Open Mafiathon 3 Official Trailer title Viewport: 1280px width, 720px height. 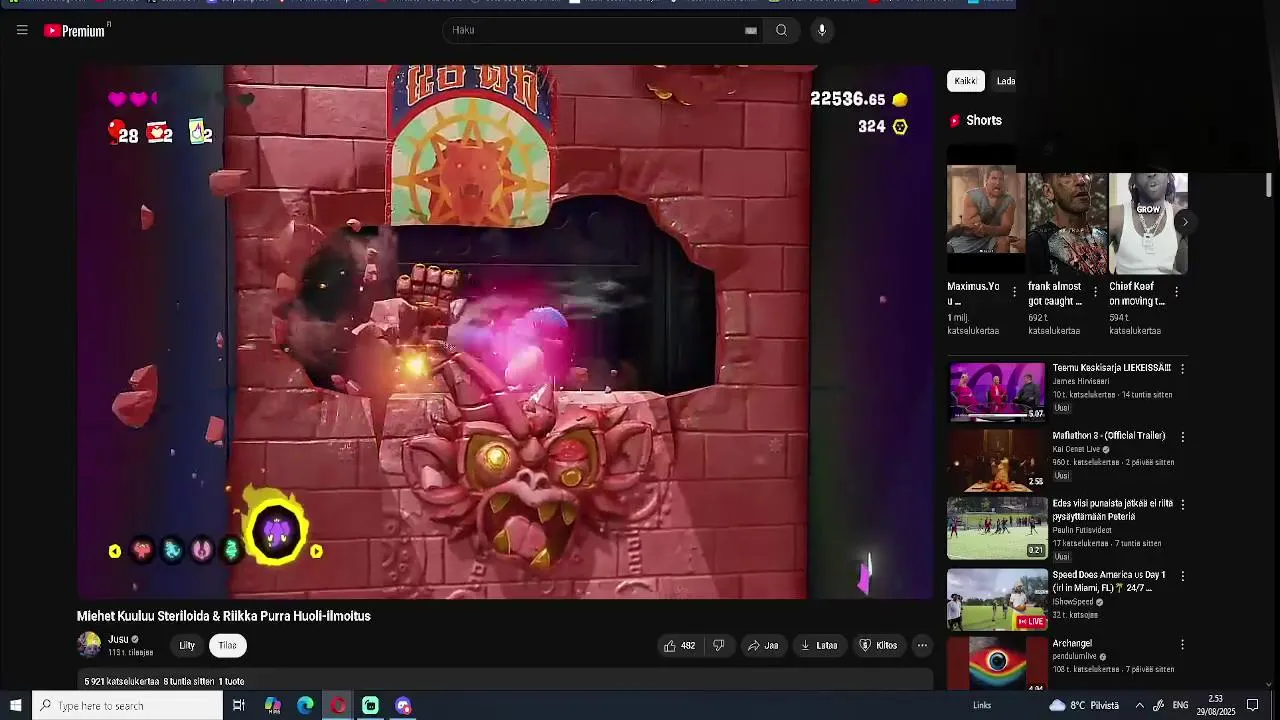[1108, 436]
